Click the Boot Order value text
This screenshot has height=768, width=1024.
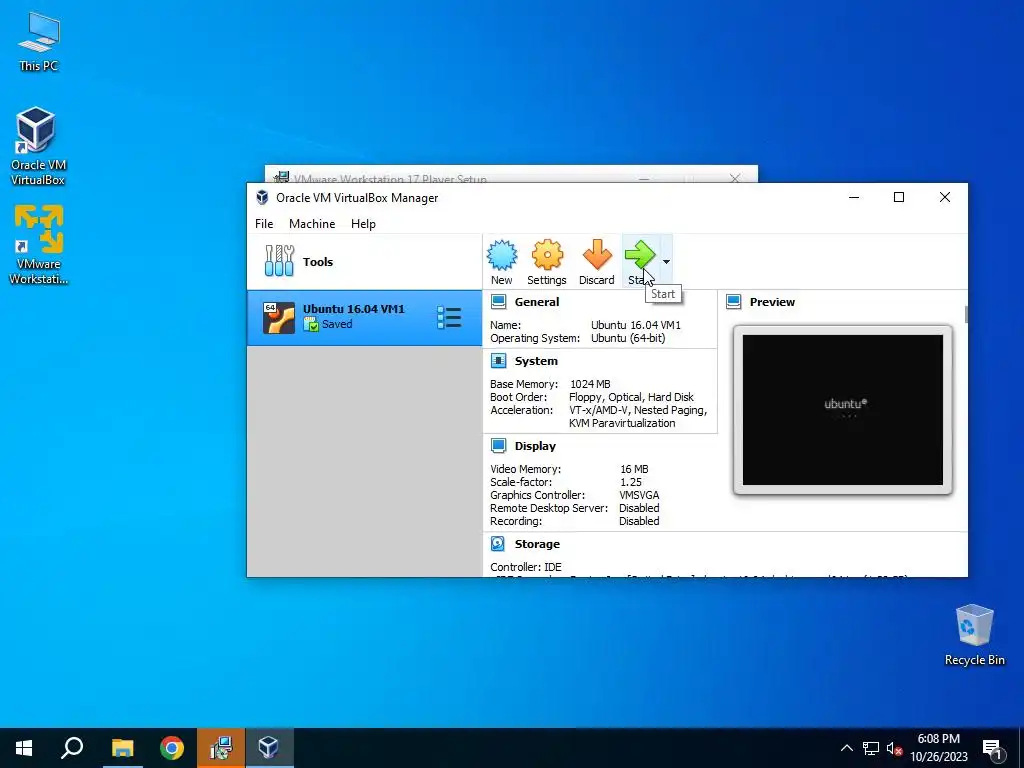[631, 397]
